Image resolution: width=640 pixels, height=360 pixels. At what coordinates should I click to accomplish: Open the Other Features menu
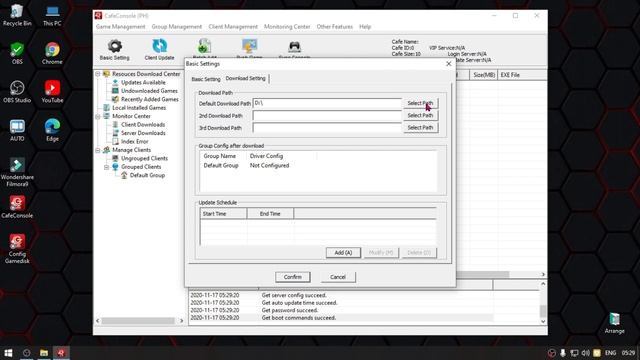(335, 27)
